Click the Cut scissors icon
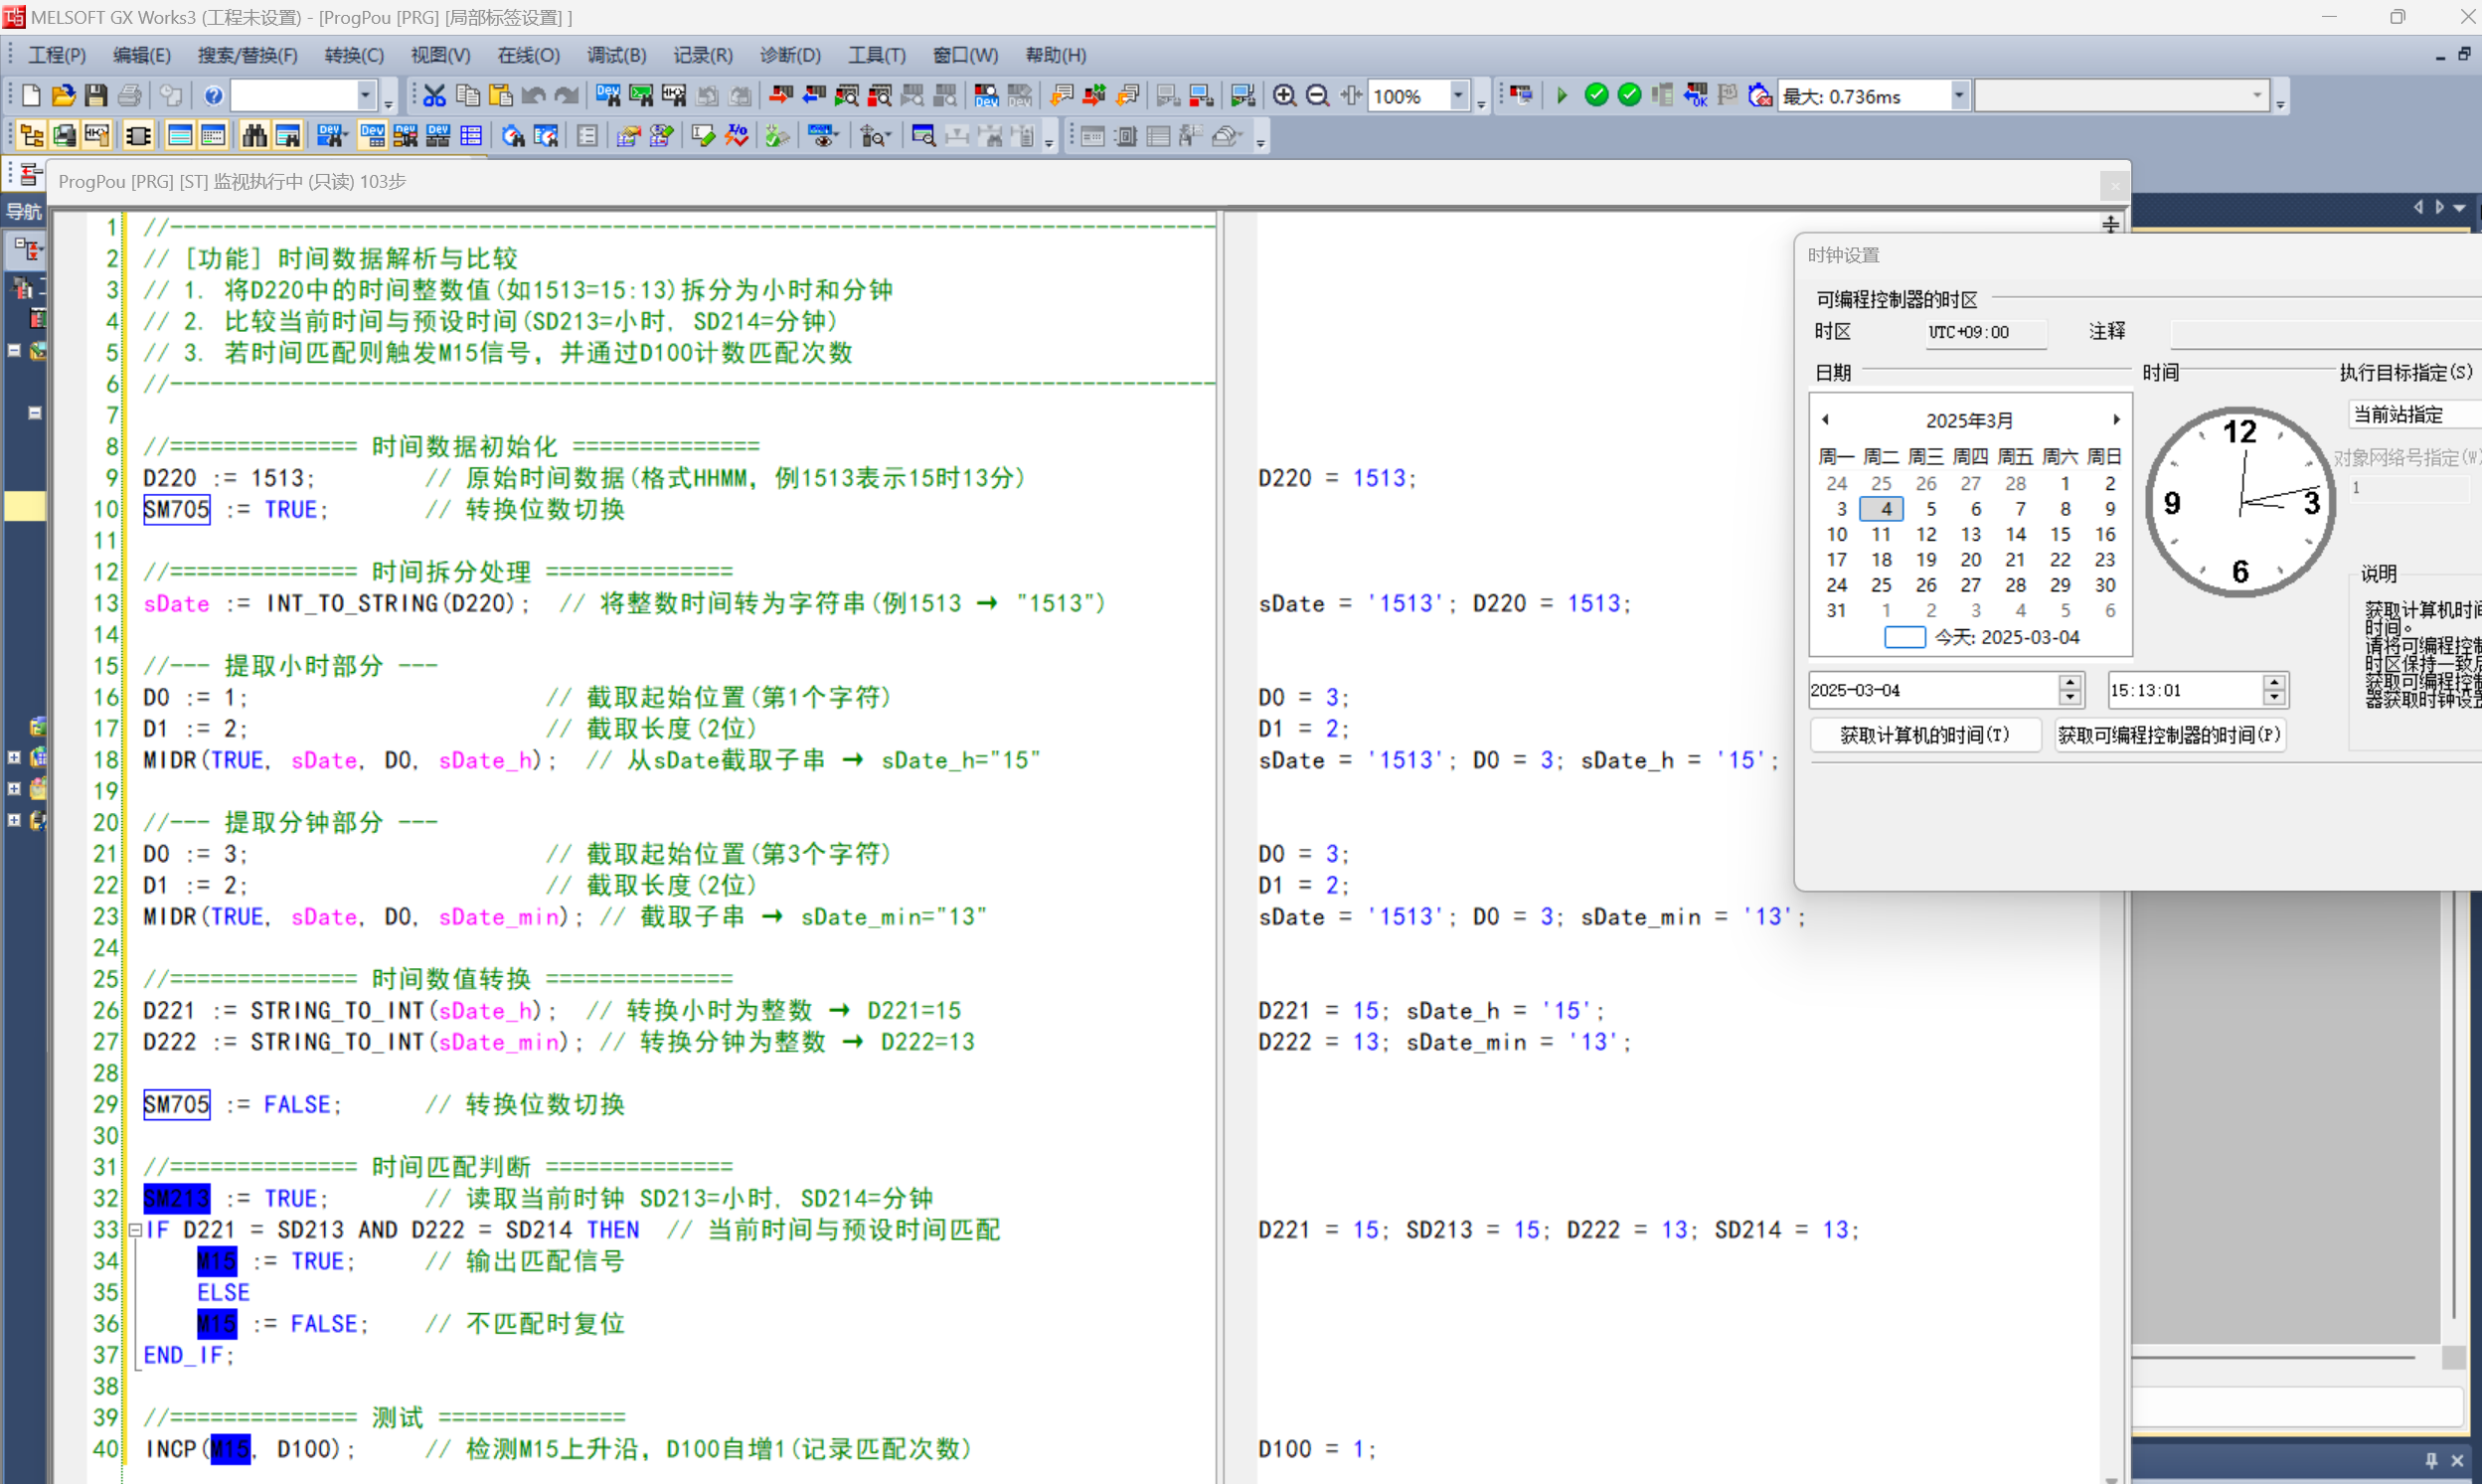 point(434,96)
